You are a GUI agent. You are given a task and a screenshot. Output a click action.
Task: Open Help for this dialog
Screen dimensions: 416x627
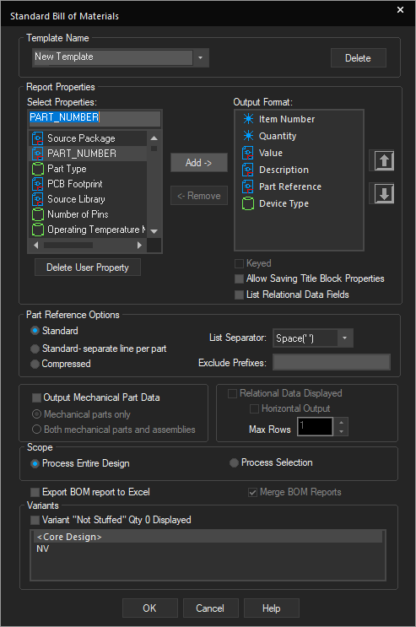tap(272, 608)
